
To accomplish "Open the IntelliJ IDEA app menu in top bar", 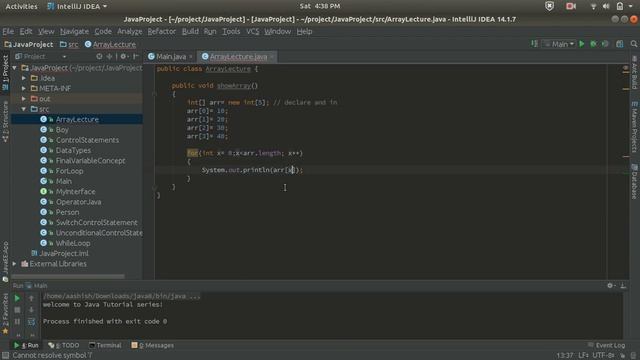I will point(77,6).
